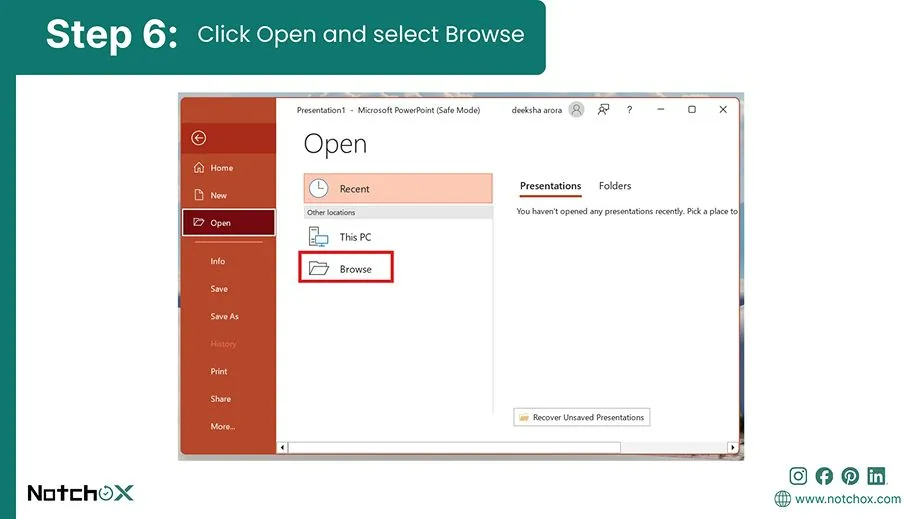This screenshot has width=922, height=519.
Task: Select the Recent location entry
Action: pyautogui.click(x=398, y=189)
